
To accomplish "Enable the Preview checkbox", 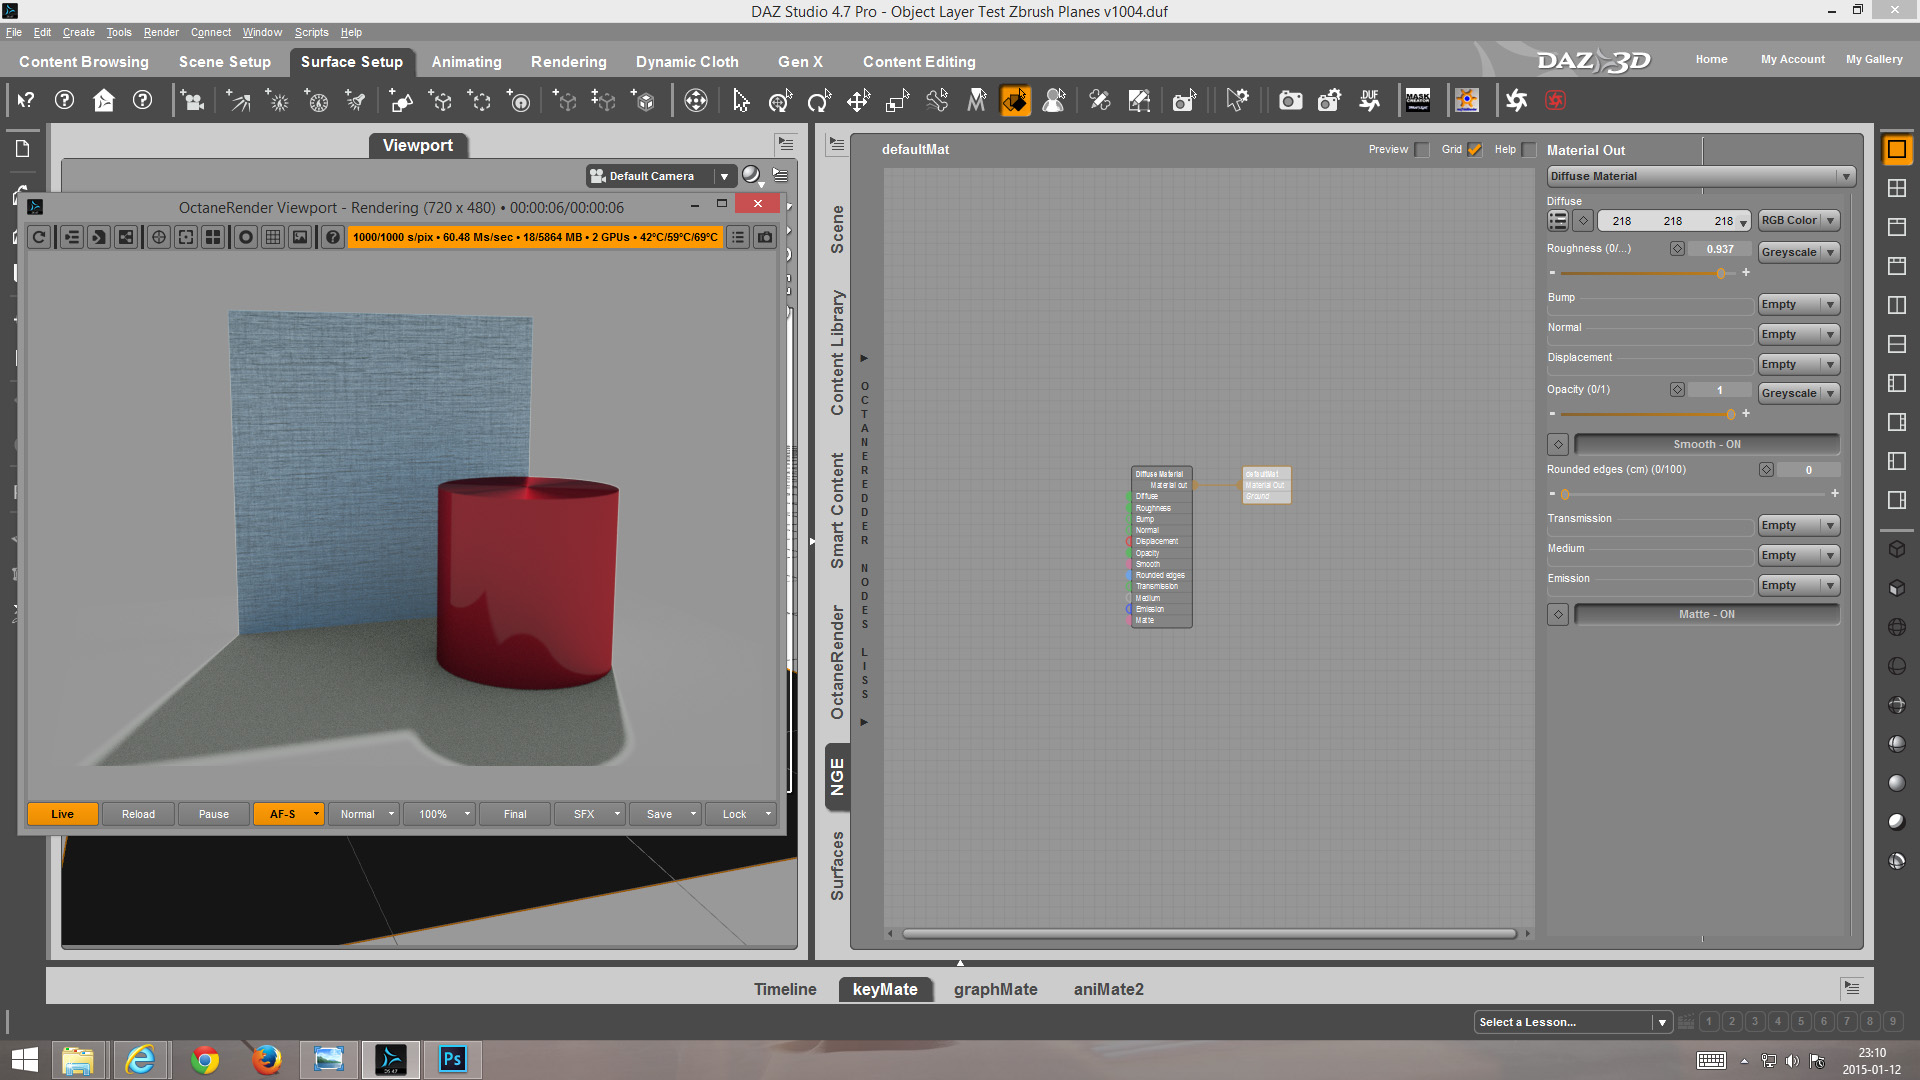I will click(1422, 150).
